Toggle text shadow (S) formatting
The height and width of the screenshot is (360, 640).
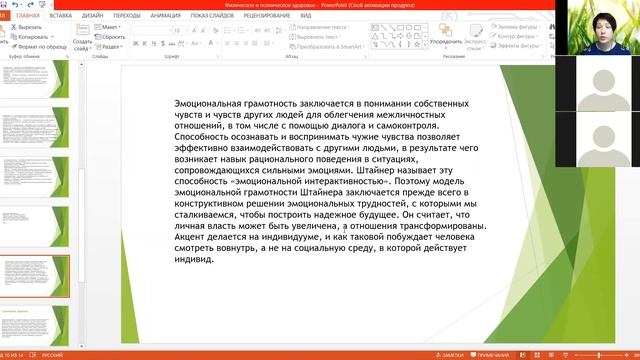[163, 43]
